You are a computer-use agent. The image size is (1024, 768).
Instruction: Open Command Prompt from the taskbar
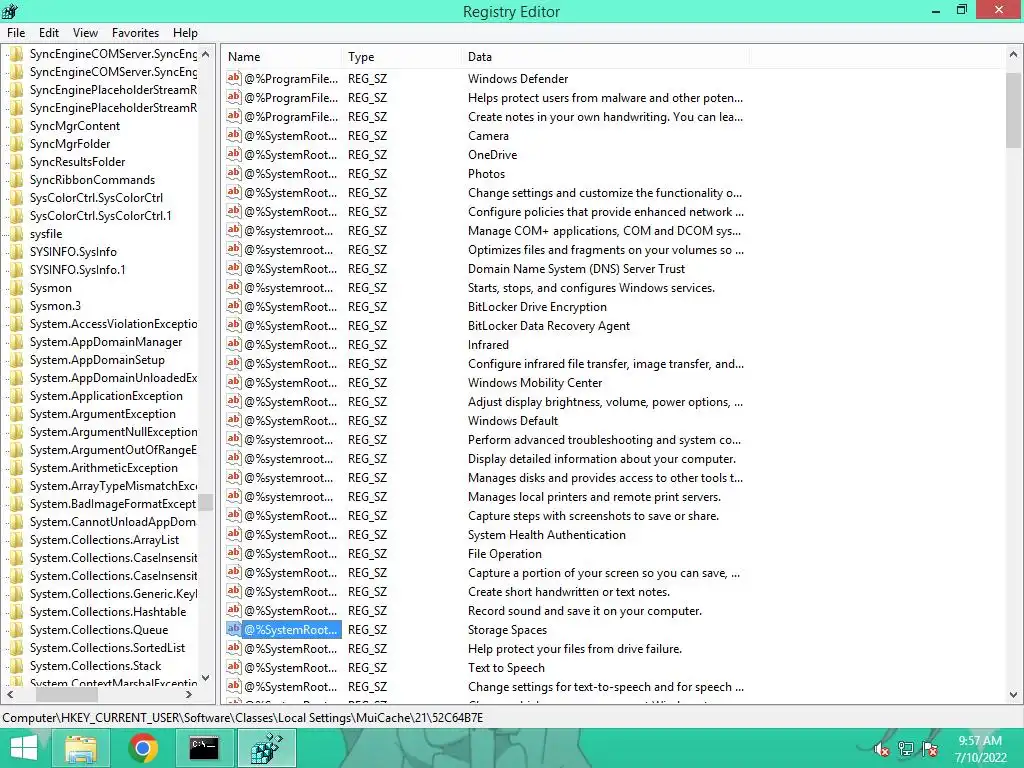click(x=204, y=748)
